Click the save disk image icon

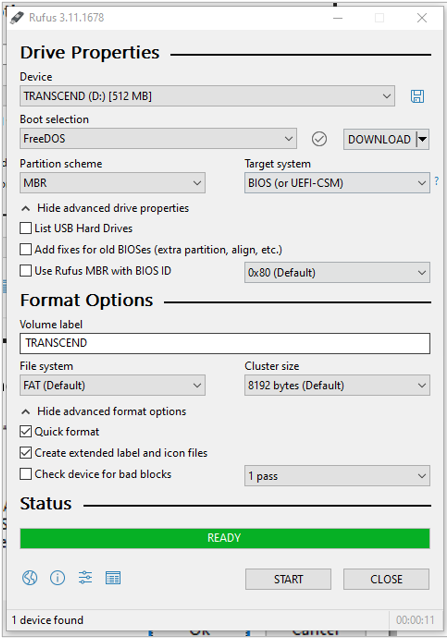pos(417,96)
